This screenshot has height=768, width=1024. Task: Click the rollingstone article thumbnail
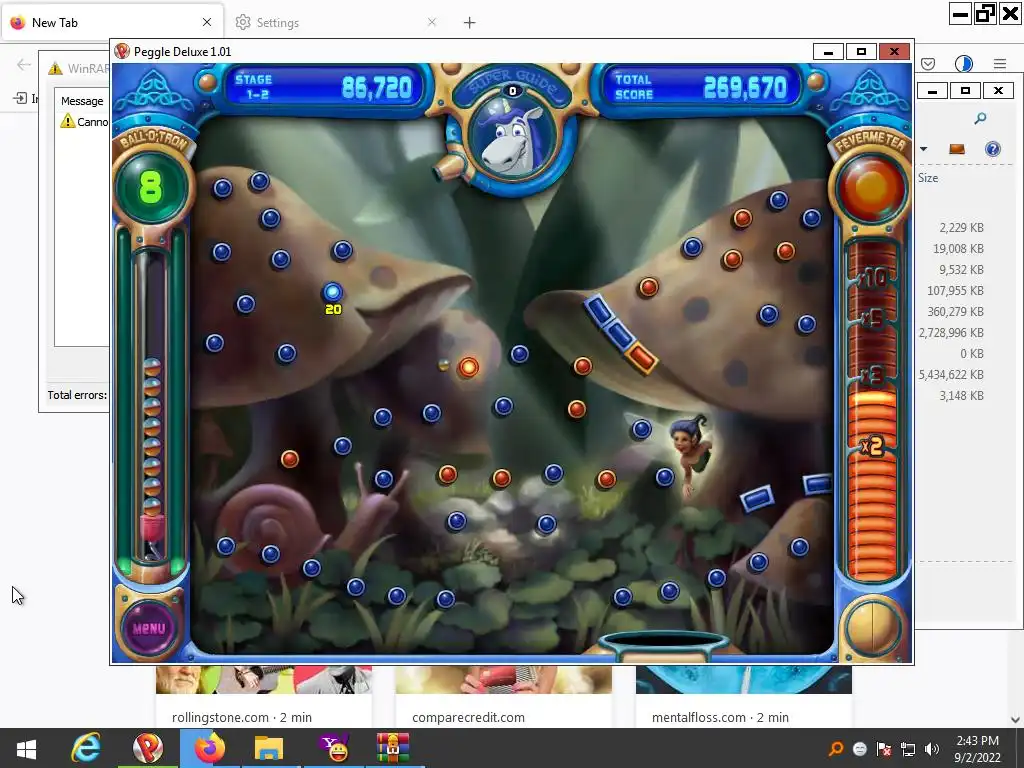[264, 680]
